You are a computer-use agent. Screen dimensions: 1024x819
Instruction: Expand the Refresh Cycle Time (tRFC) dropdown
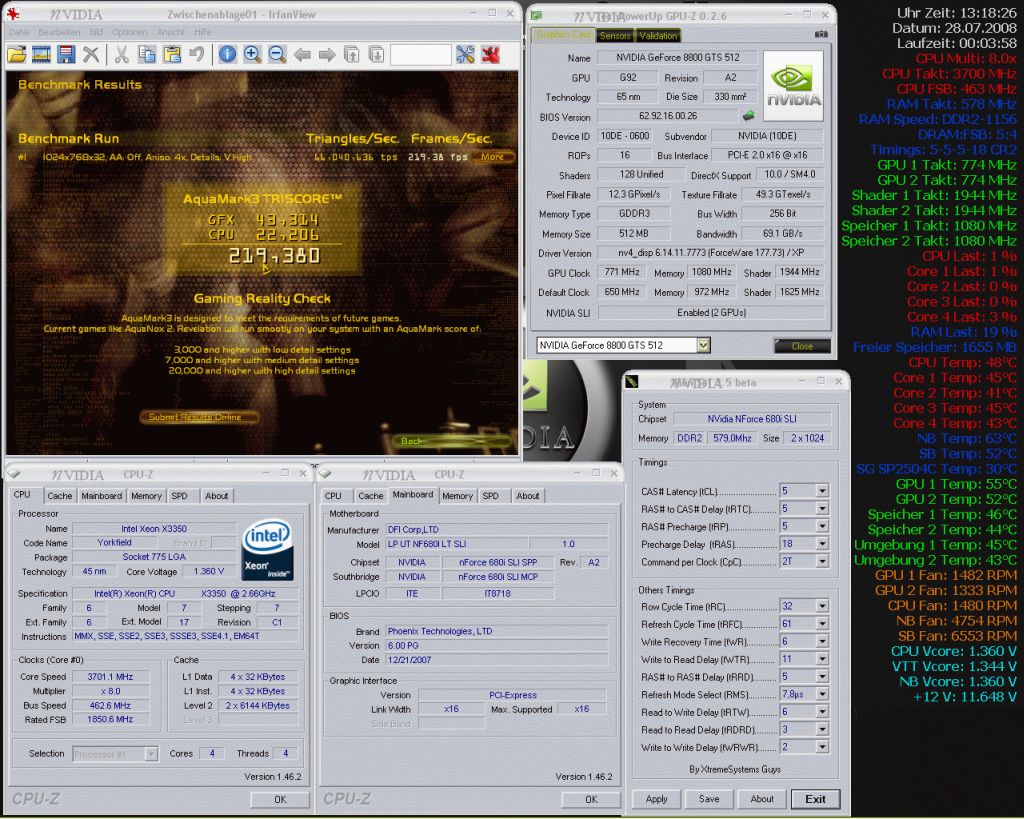click(822, 624)
